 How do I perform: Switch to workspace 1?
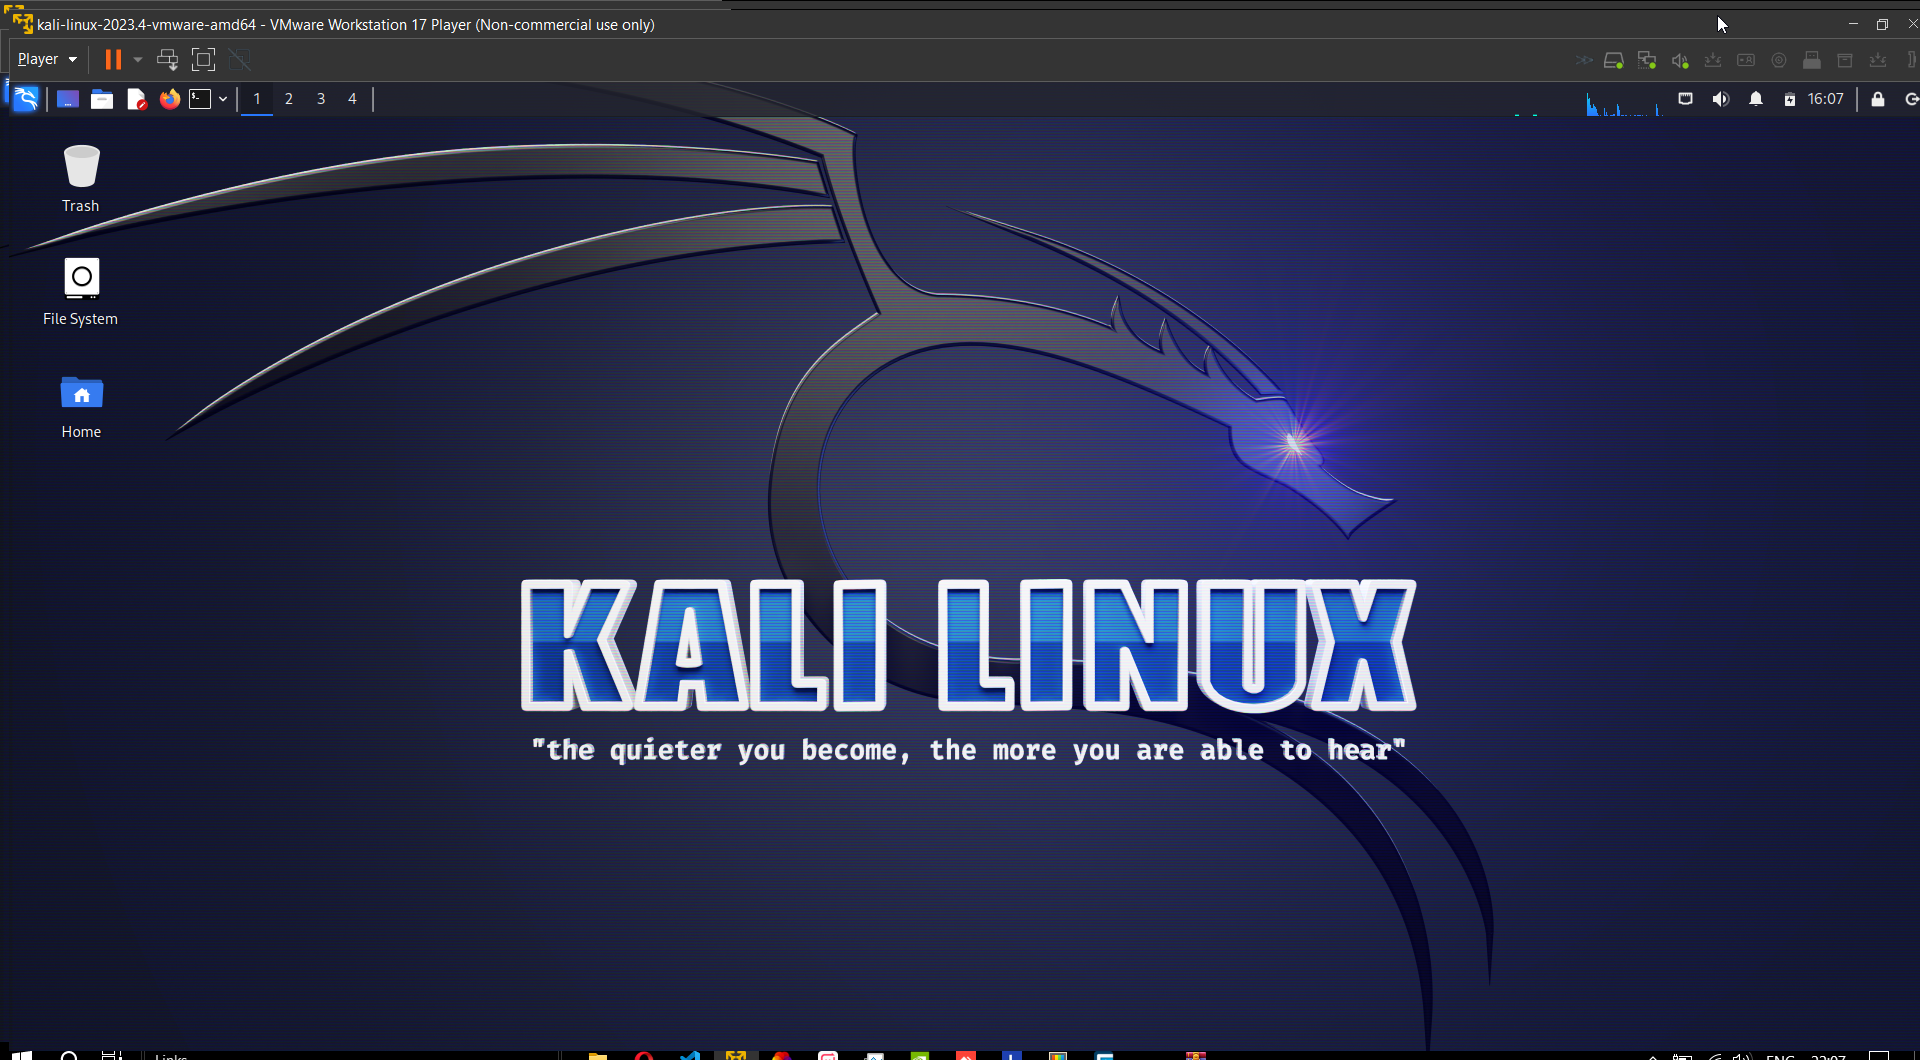coord(257,99)
